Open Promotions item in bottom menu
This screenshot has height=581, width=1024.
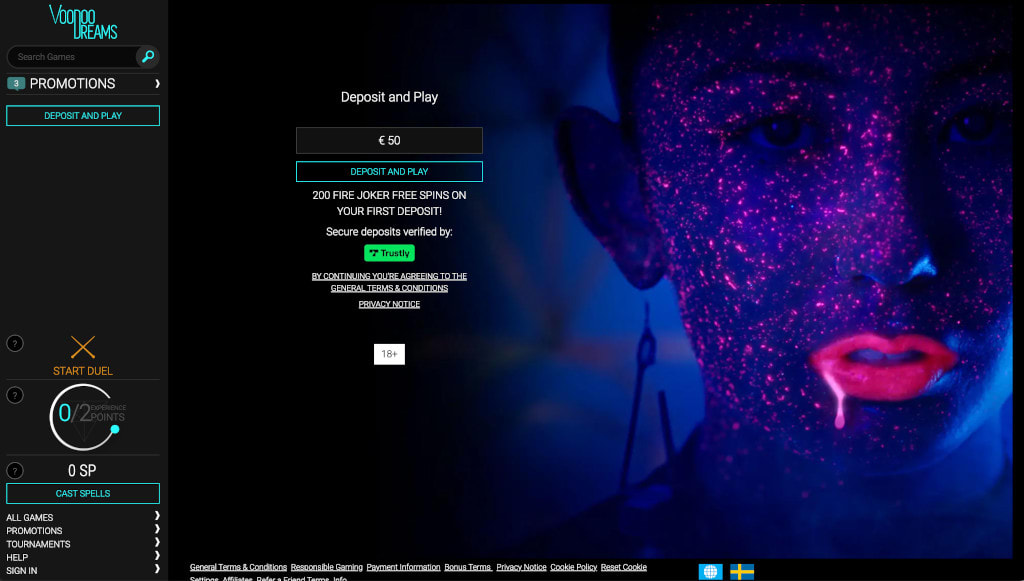35,531
